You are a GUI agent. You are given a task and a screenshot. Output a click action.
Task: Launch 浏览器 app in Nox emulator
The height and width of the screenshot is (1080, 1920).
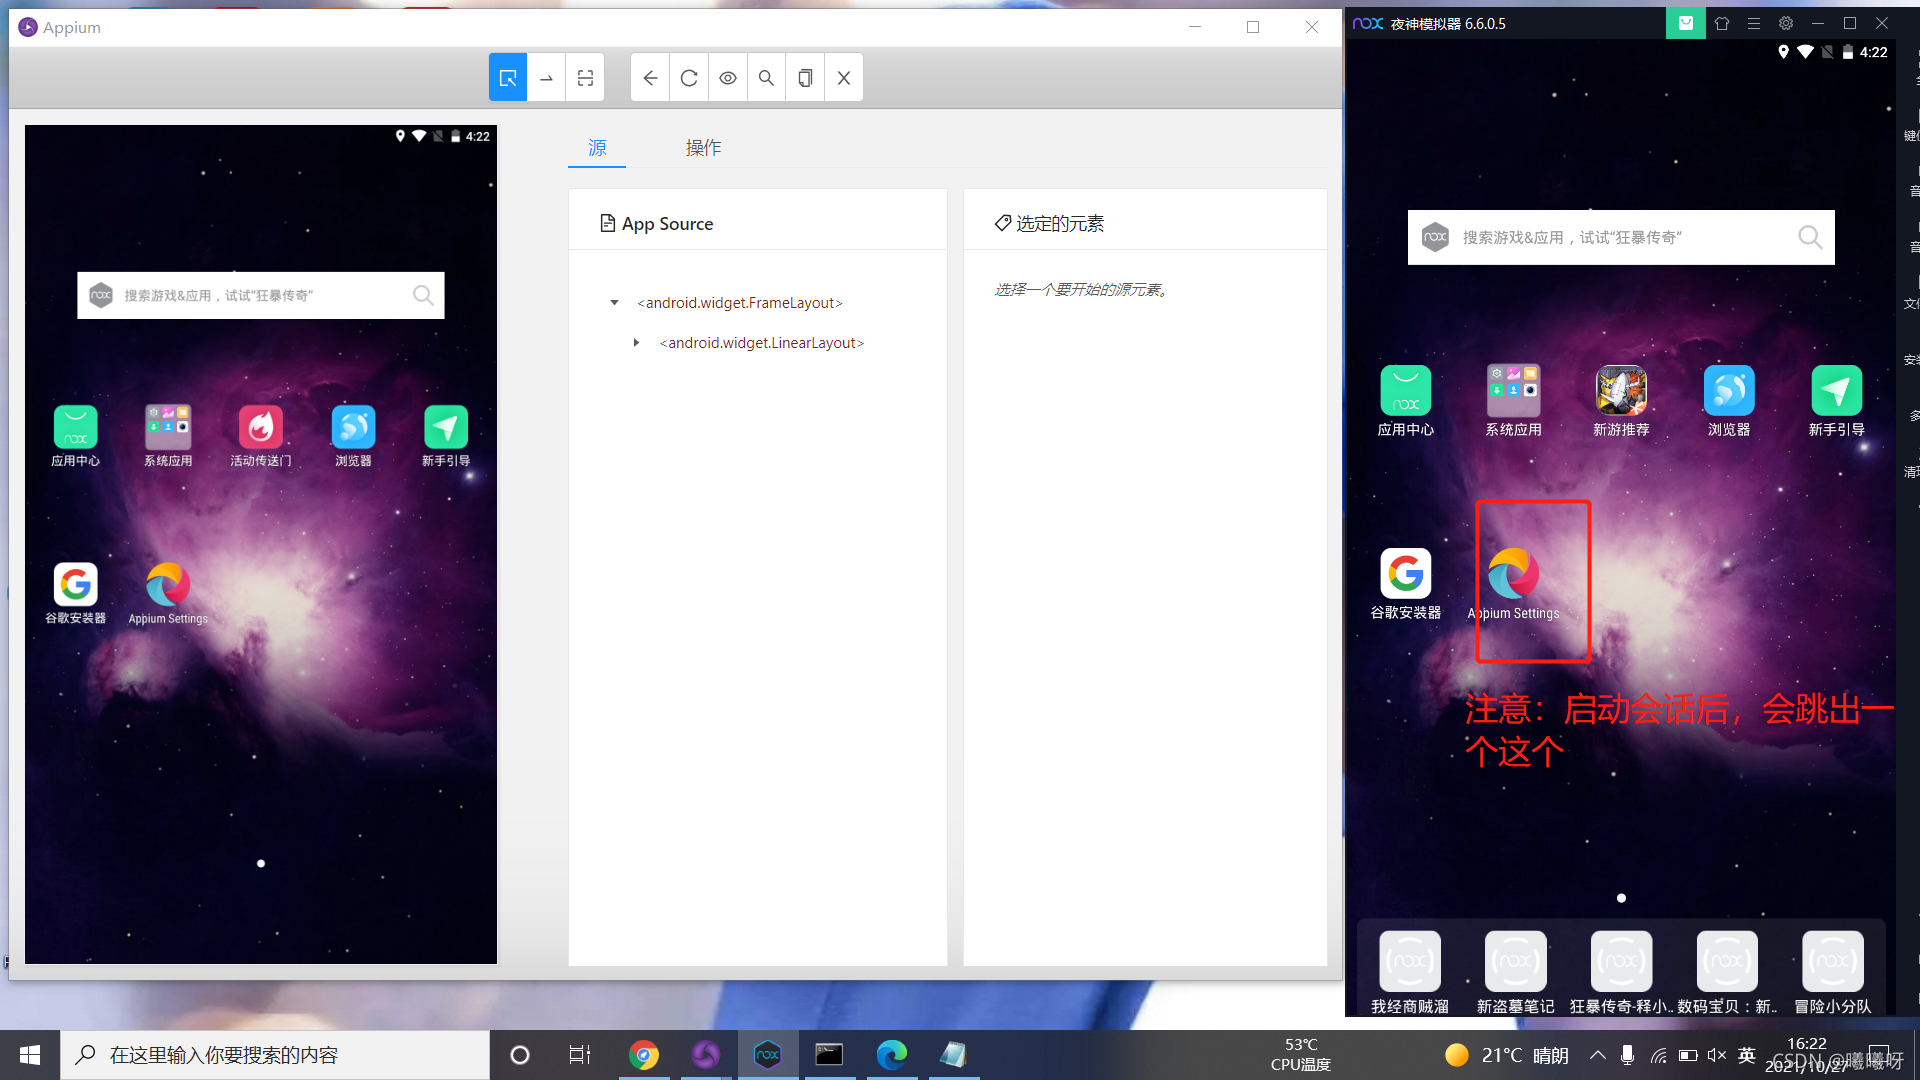tap(1728, 391)
